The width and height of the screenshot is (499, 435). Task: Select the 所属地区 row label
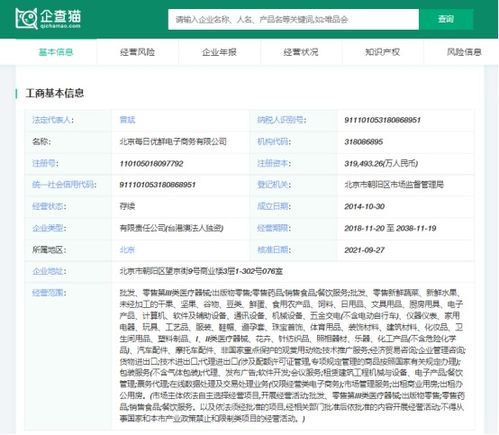[49, 250]
